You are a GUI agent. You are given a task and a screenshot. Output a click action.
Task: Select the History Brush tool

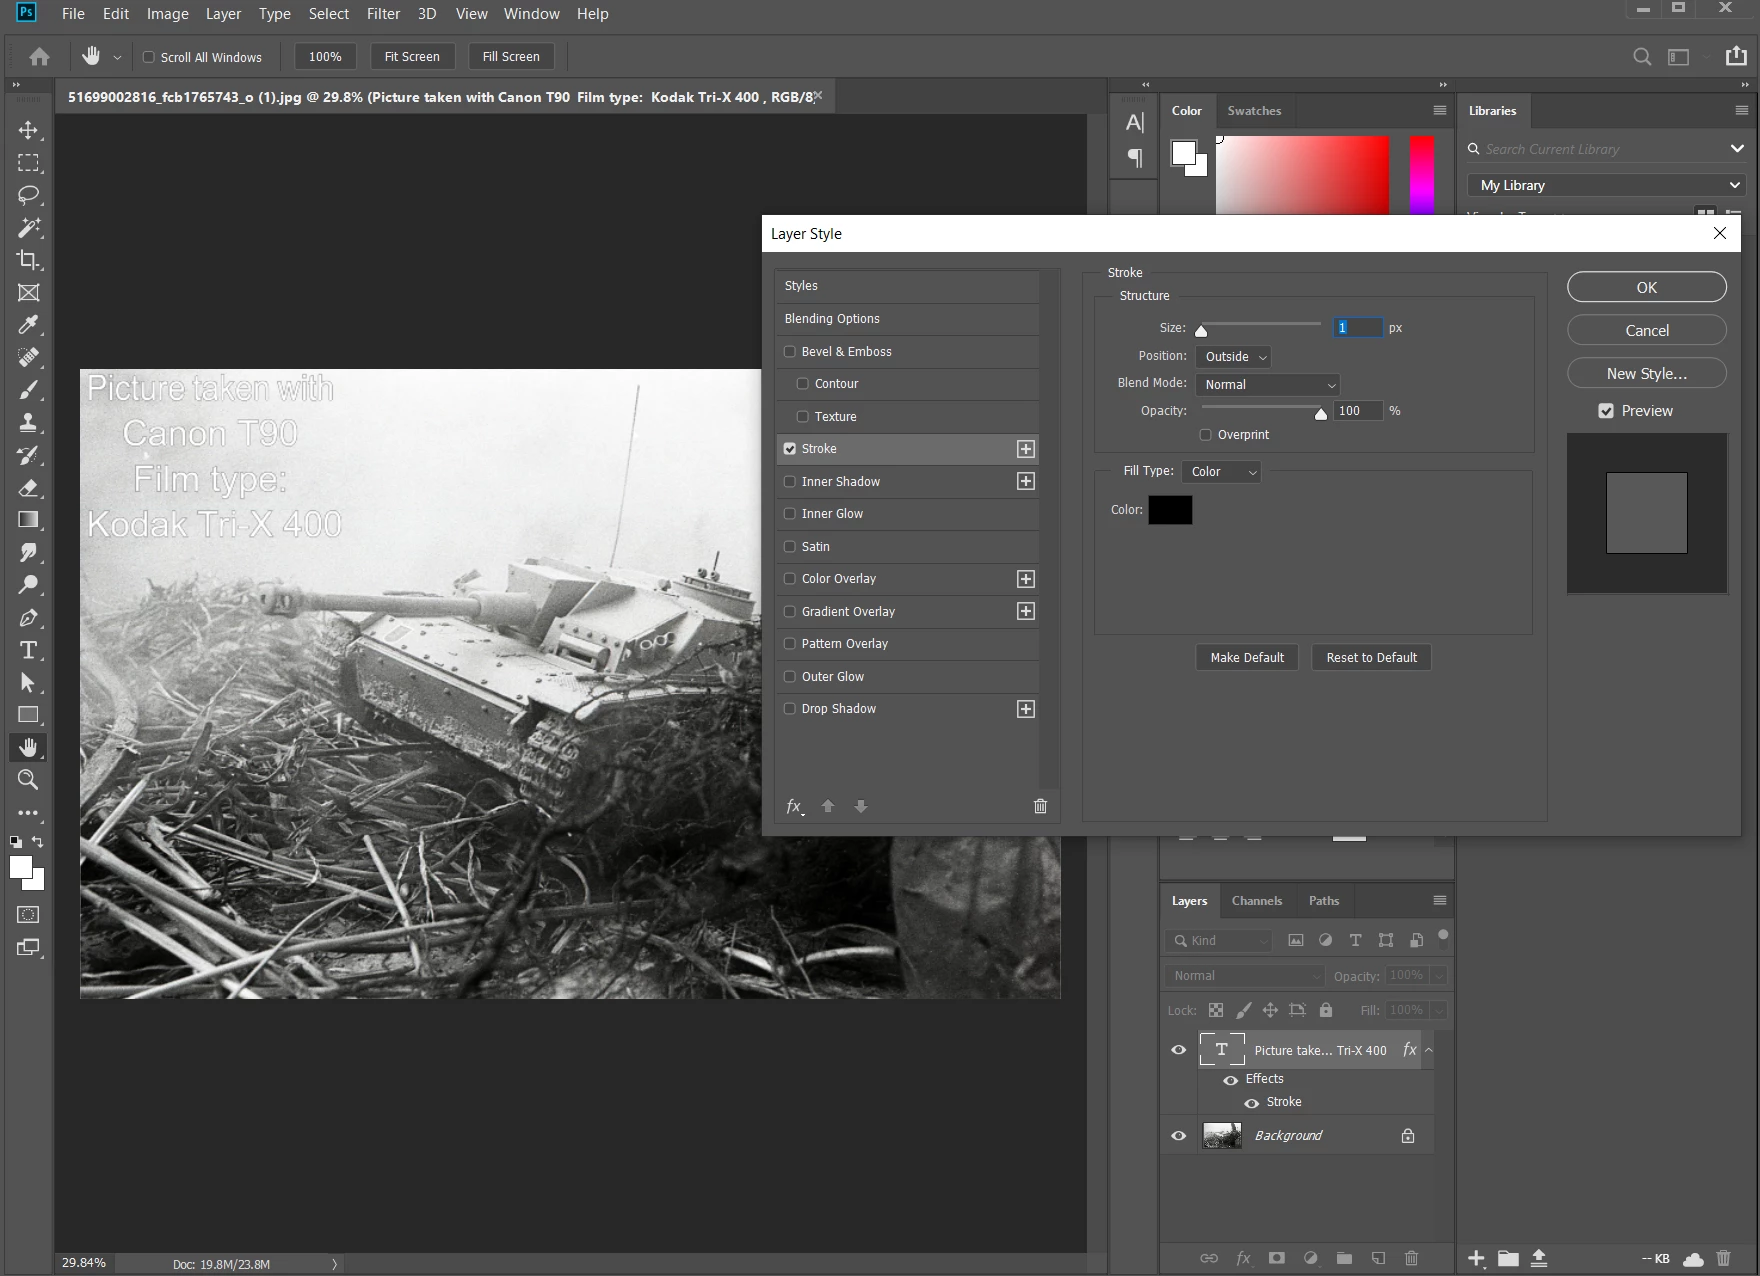point(28,455)
